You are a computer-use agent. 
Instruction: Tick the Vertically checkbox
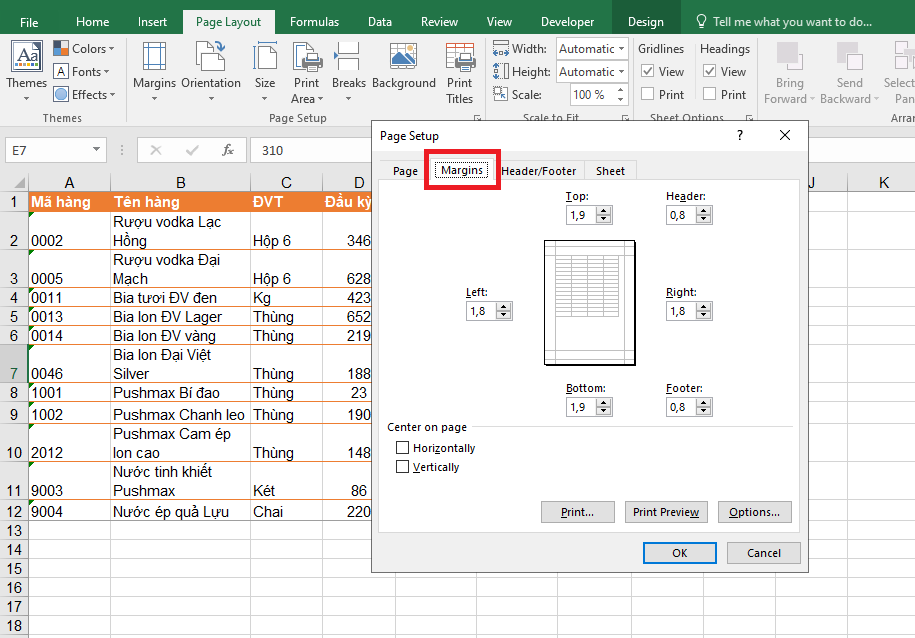coord(403,467)
